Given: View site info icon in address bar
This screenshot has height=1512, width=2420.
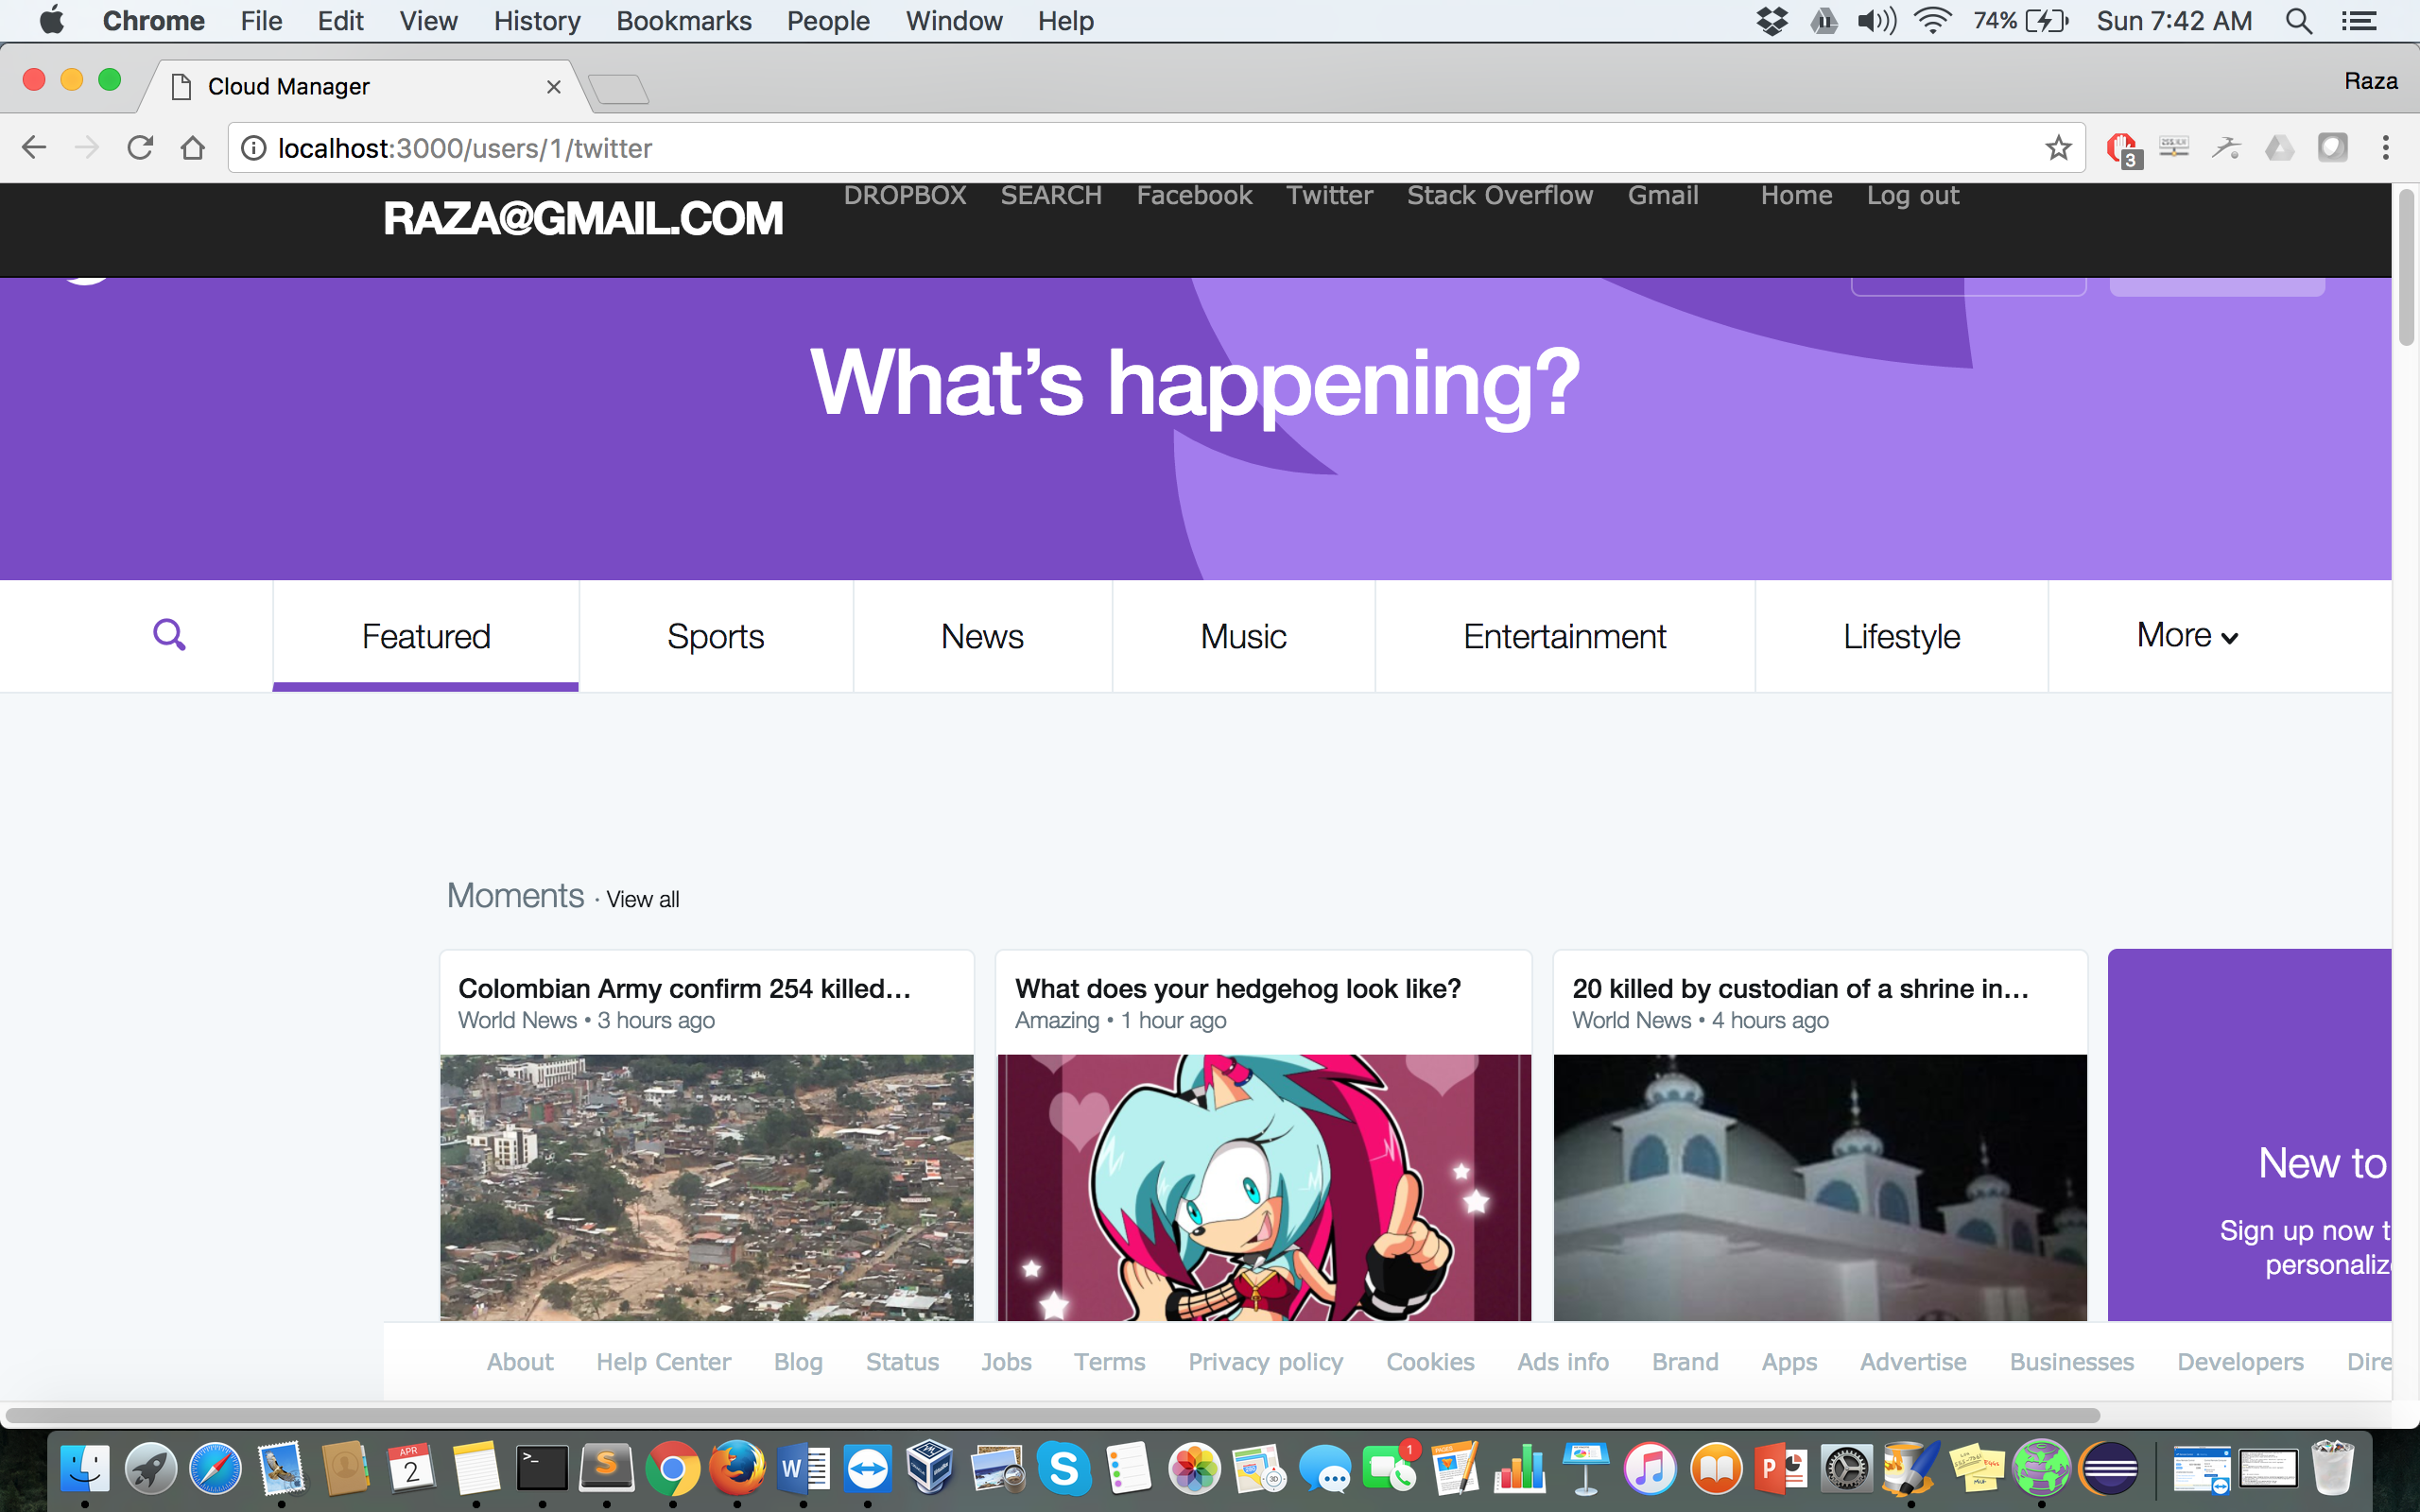Looking at the screenshot, I should [255, 148].
